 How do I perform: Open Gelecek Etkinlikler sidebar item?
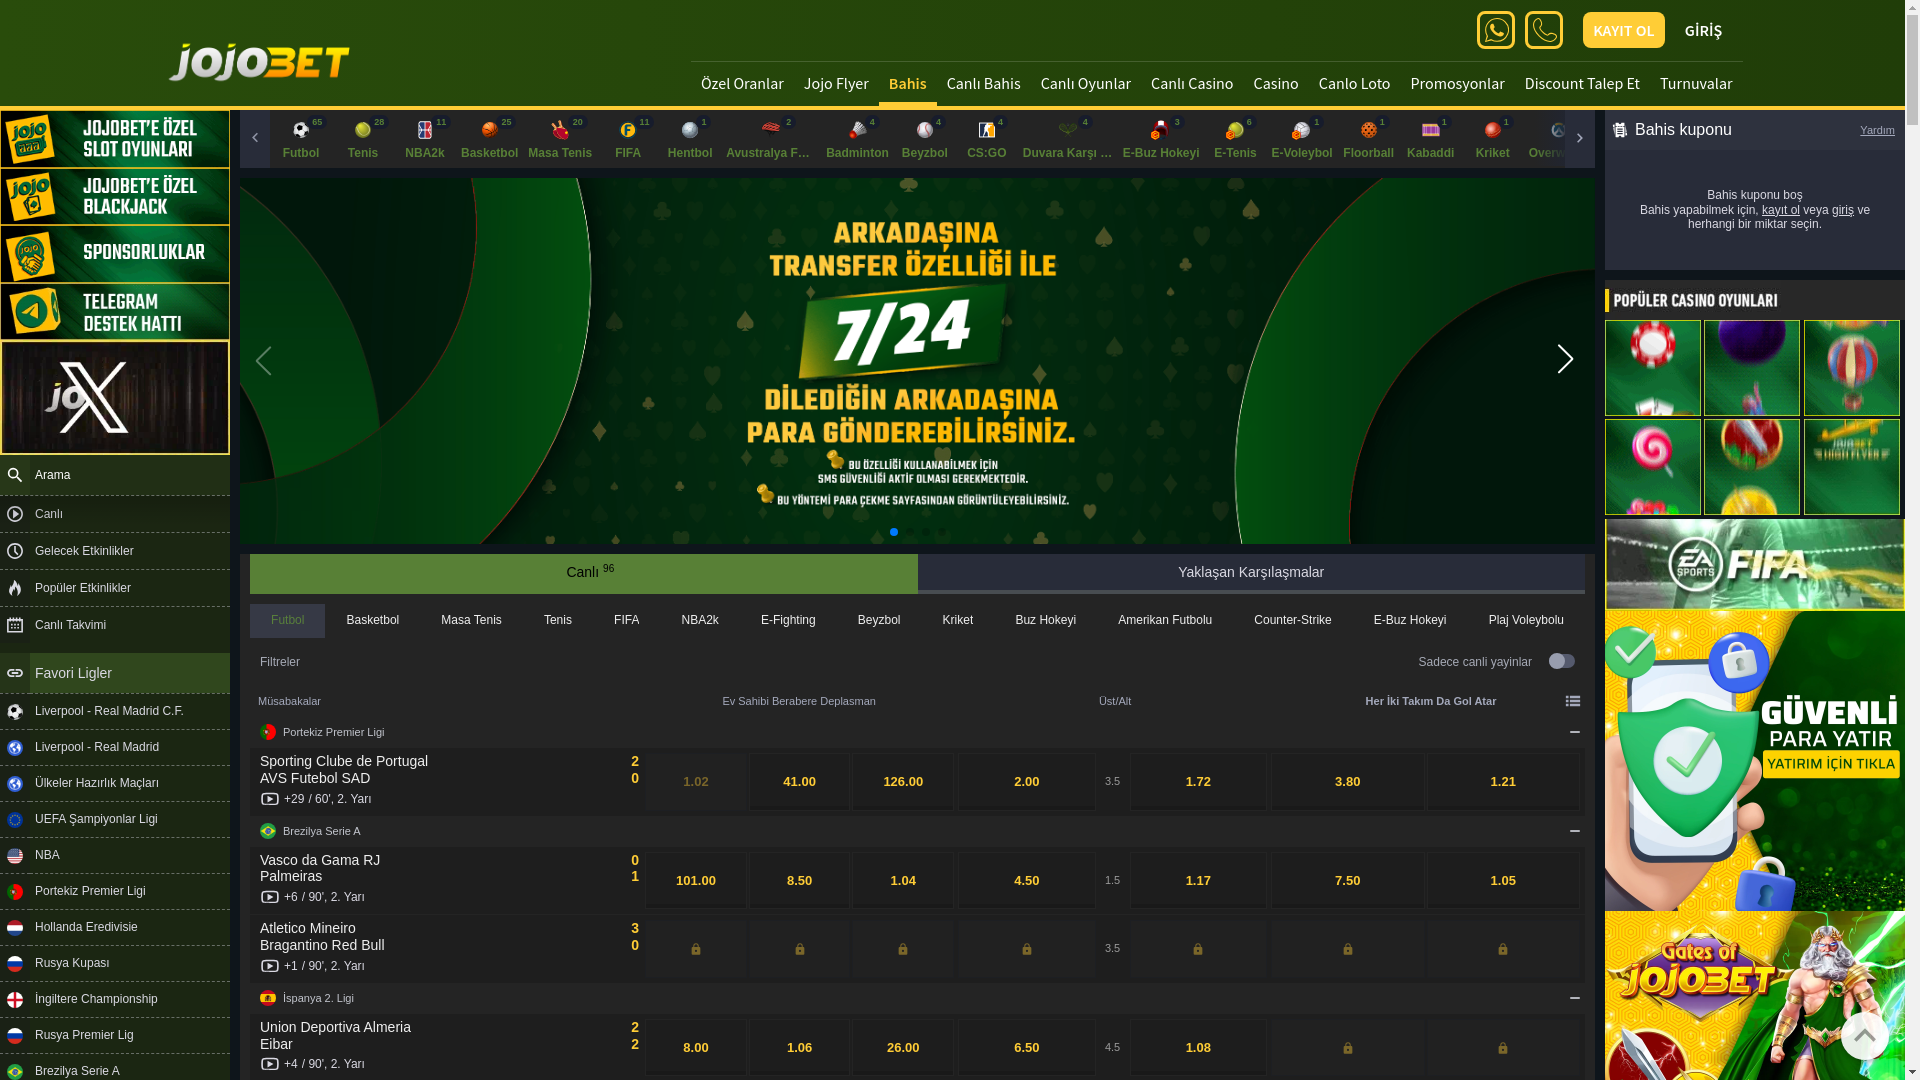click(x=115, y=551)
